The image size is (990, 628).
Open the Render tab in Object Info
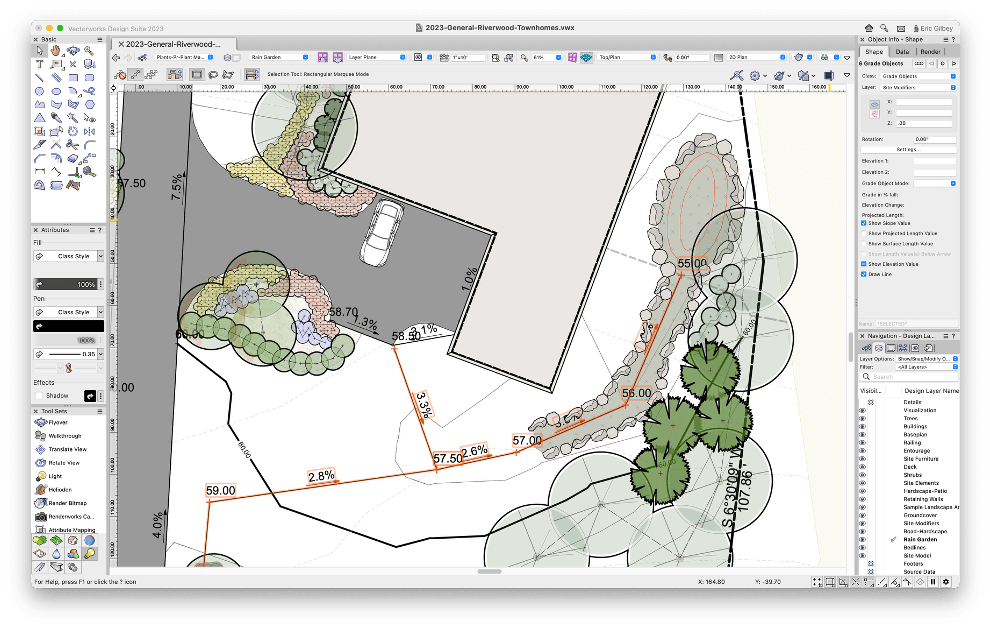[x=930, y=51]
